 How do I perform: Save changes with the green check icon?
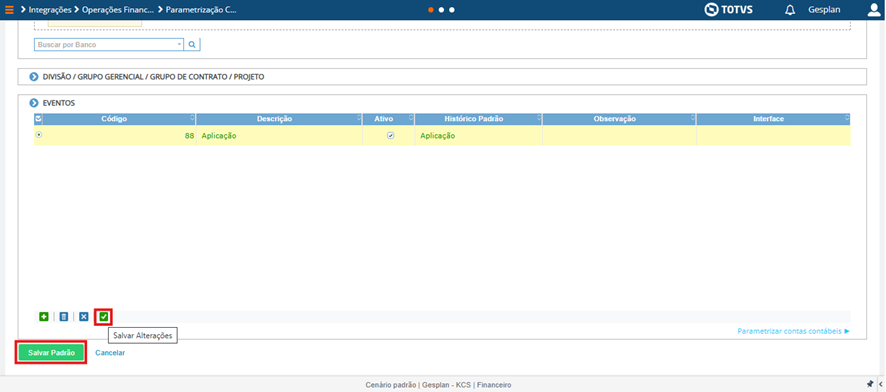click(x=103, y=317)
